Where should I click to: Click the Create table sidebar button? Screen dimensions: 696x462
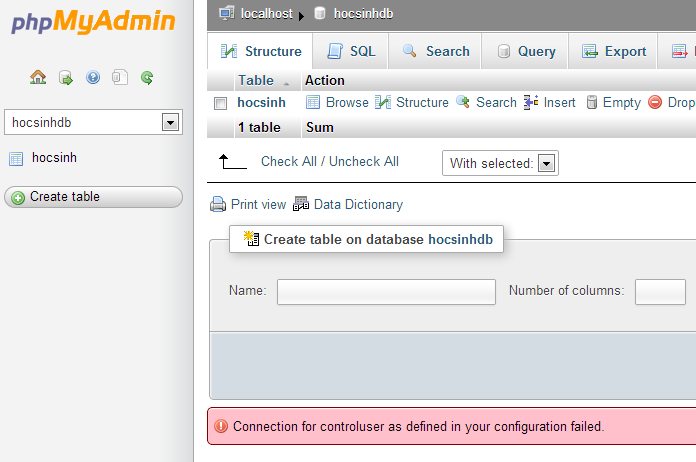[x=93, y=197]
